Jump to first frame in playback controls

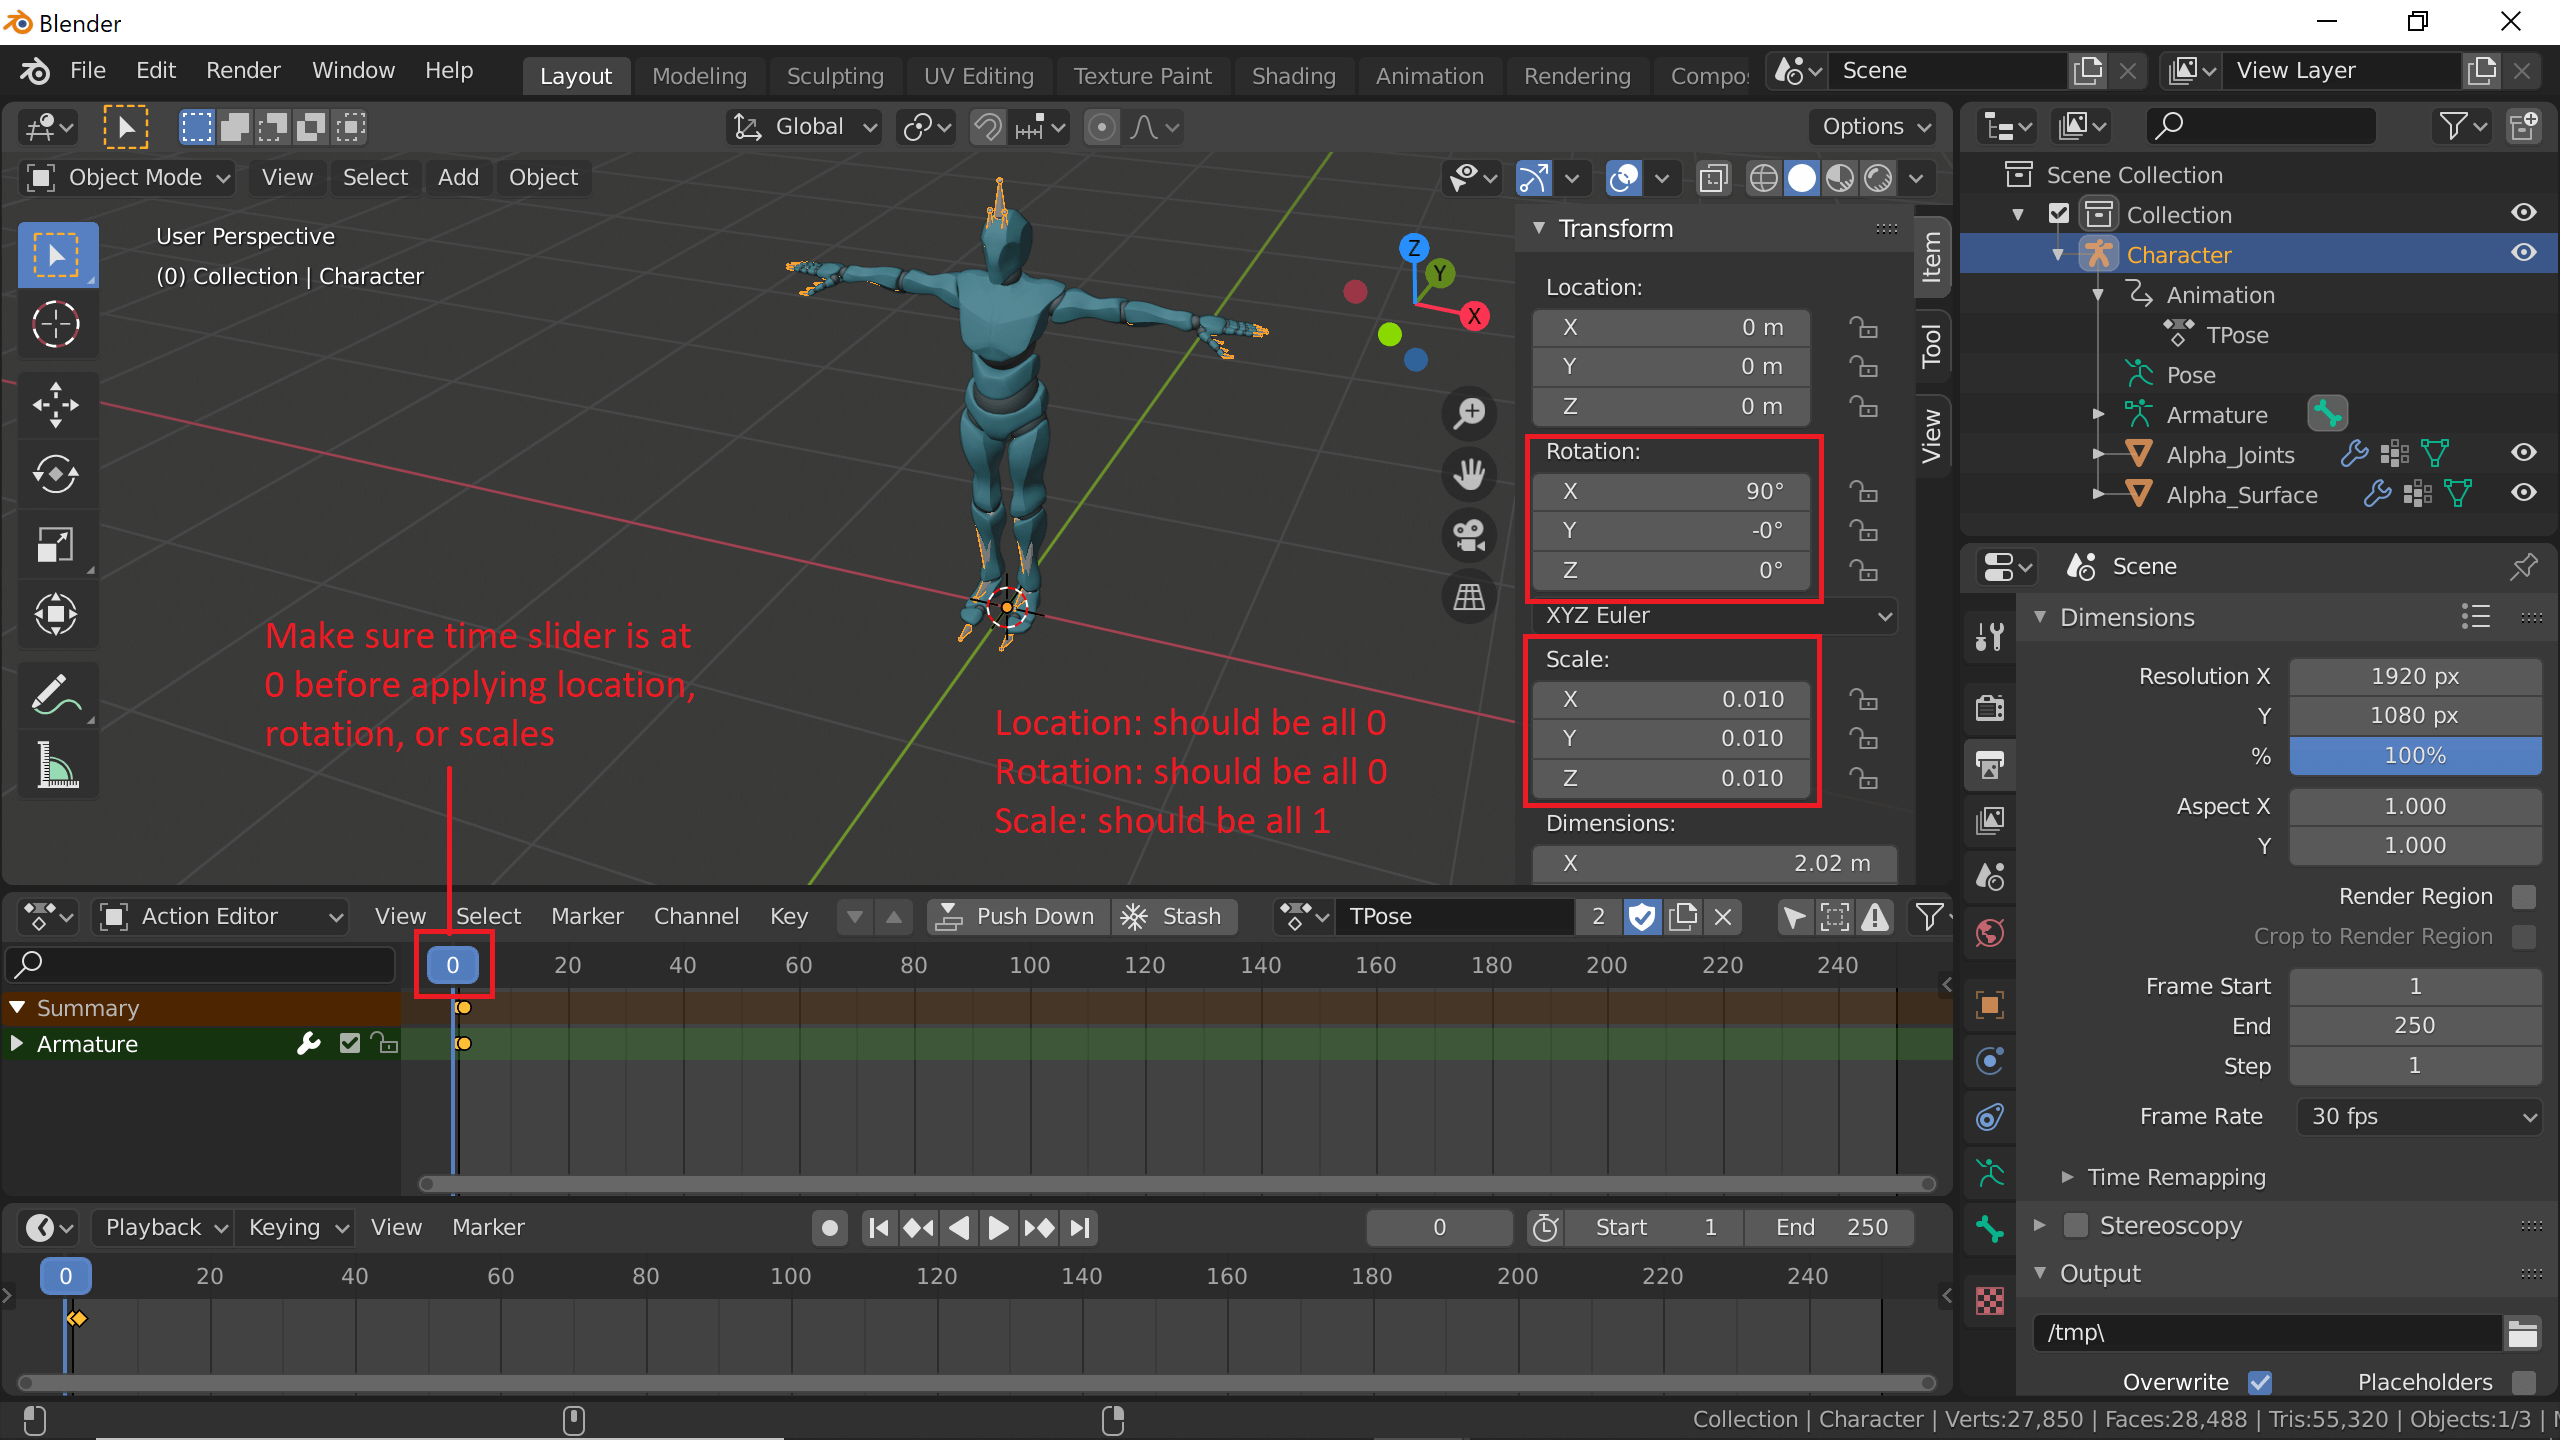(879, 1228)
